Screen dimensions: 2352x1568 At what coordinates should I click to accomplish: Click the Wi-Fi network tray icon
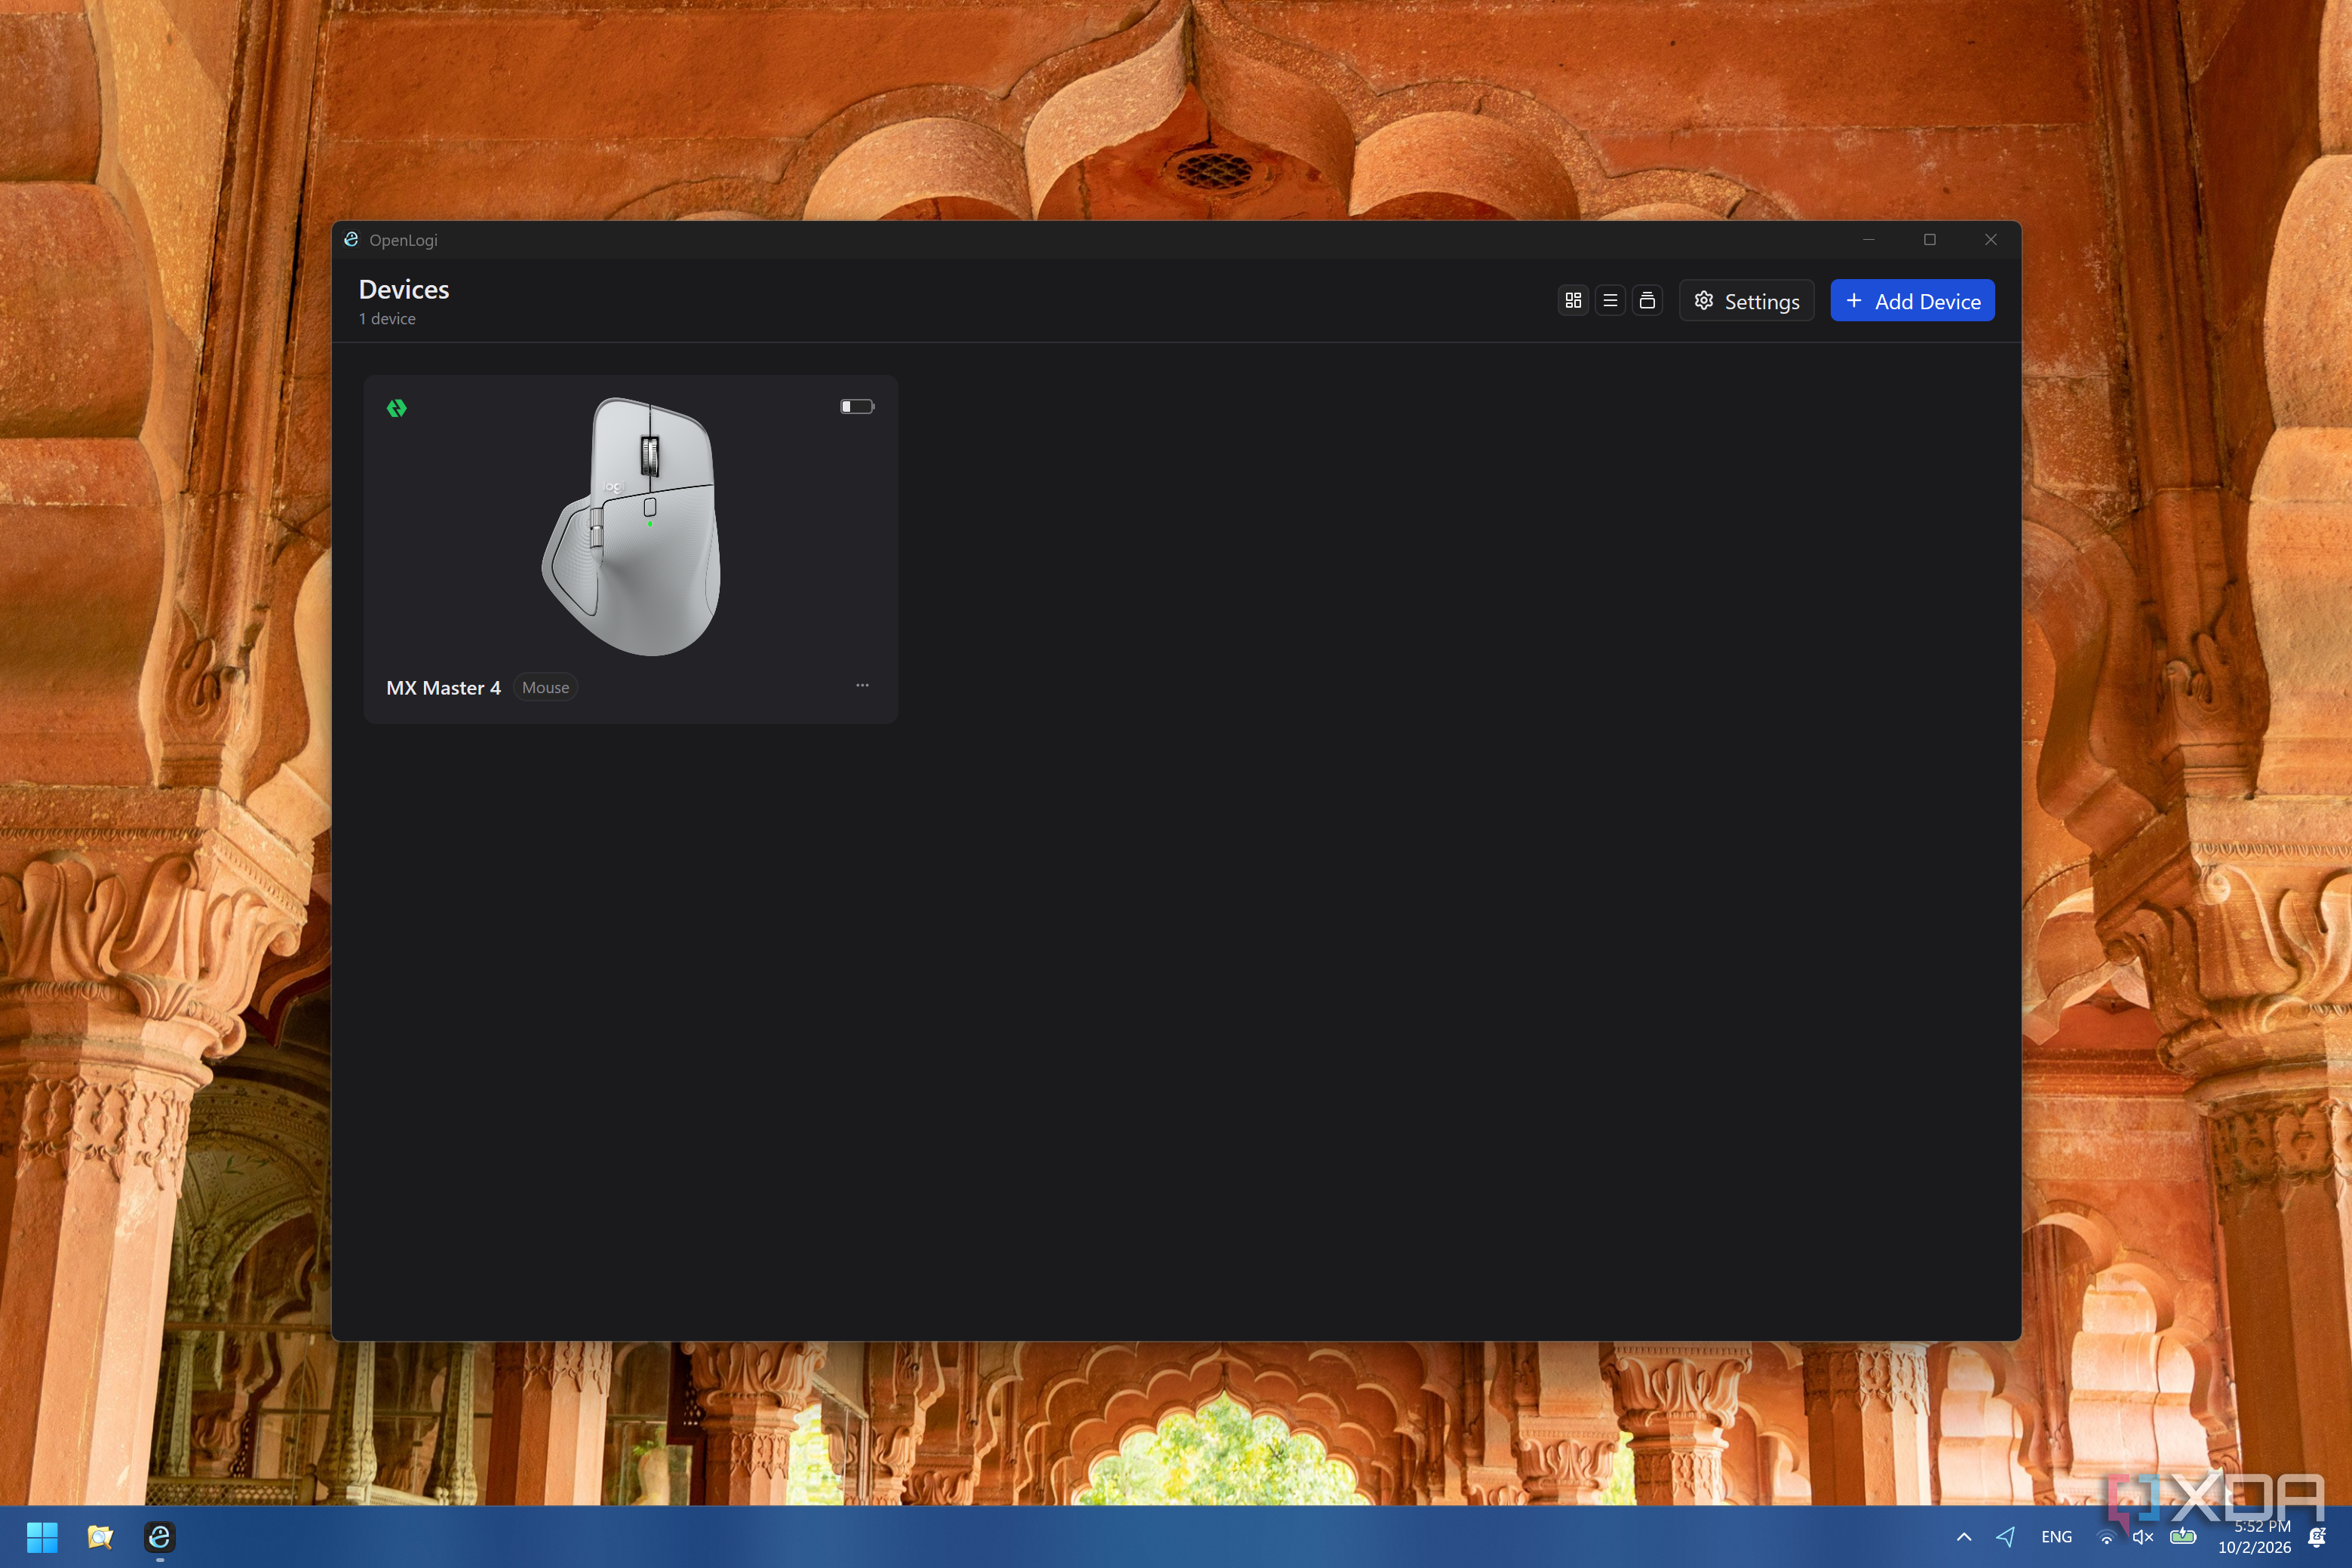click(2107, 1537)
